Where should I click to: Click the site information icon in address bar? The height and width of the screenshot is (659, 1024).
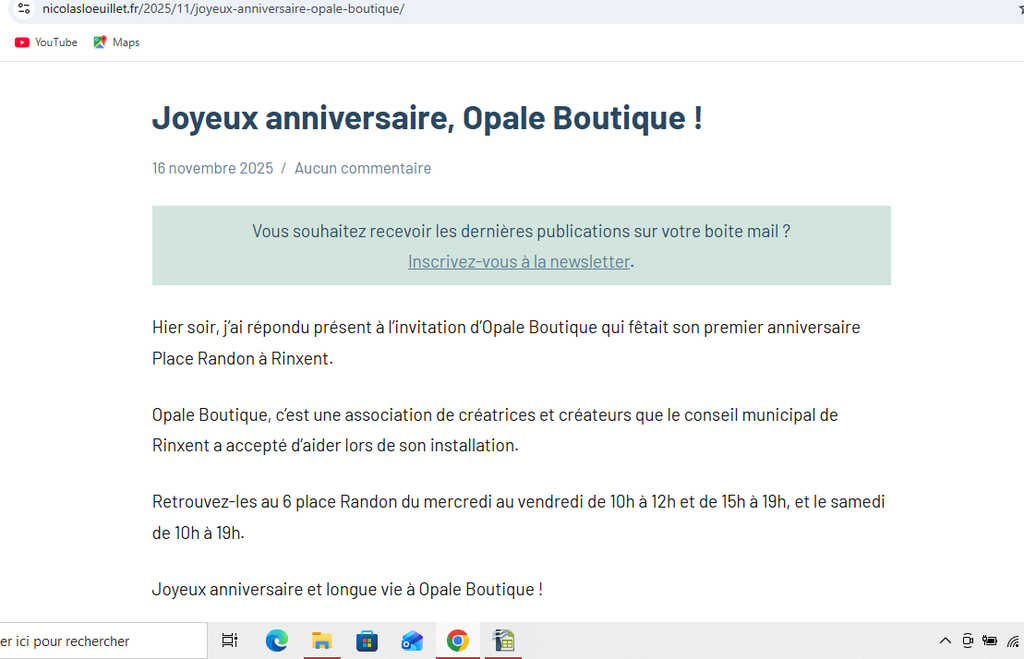[24, 9]
